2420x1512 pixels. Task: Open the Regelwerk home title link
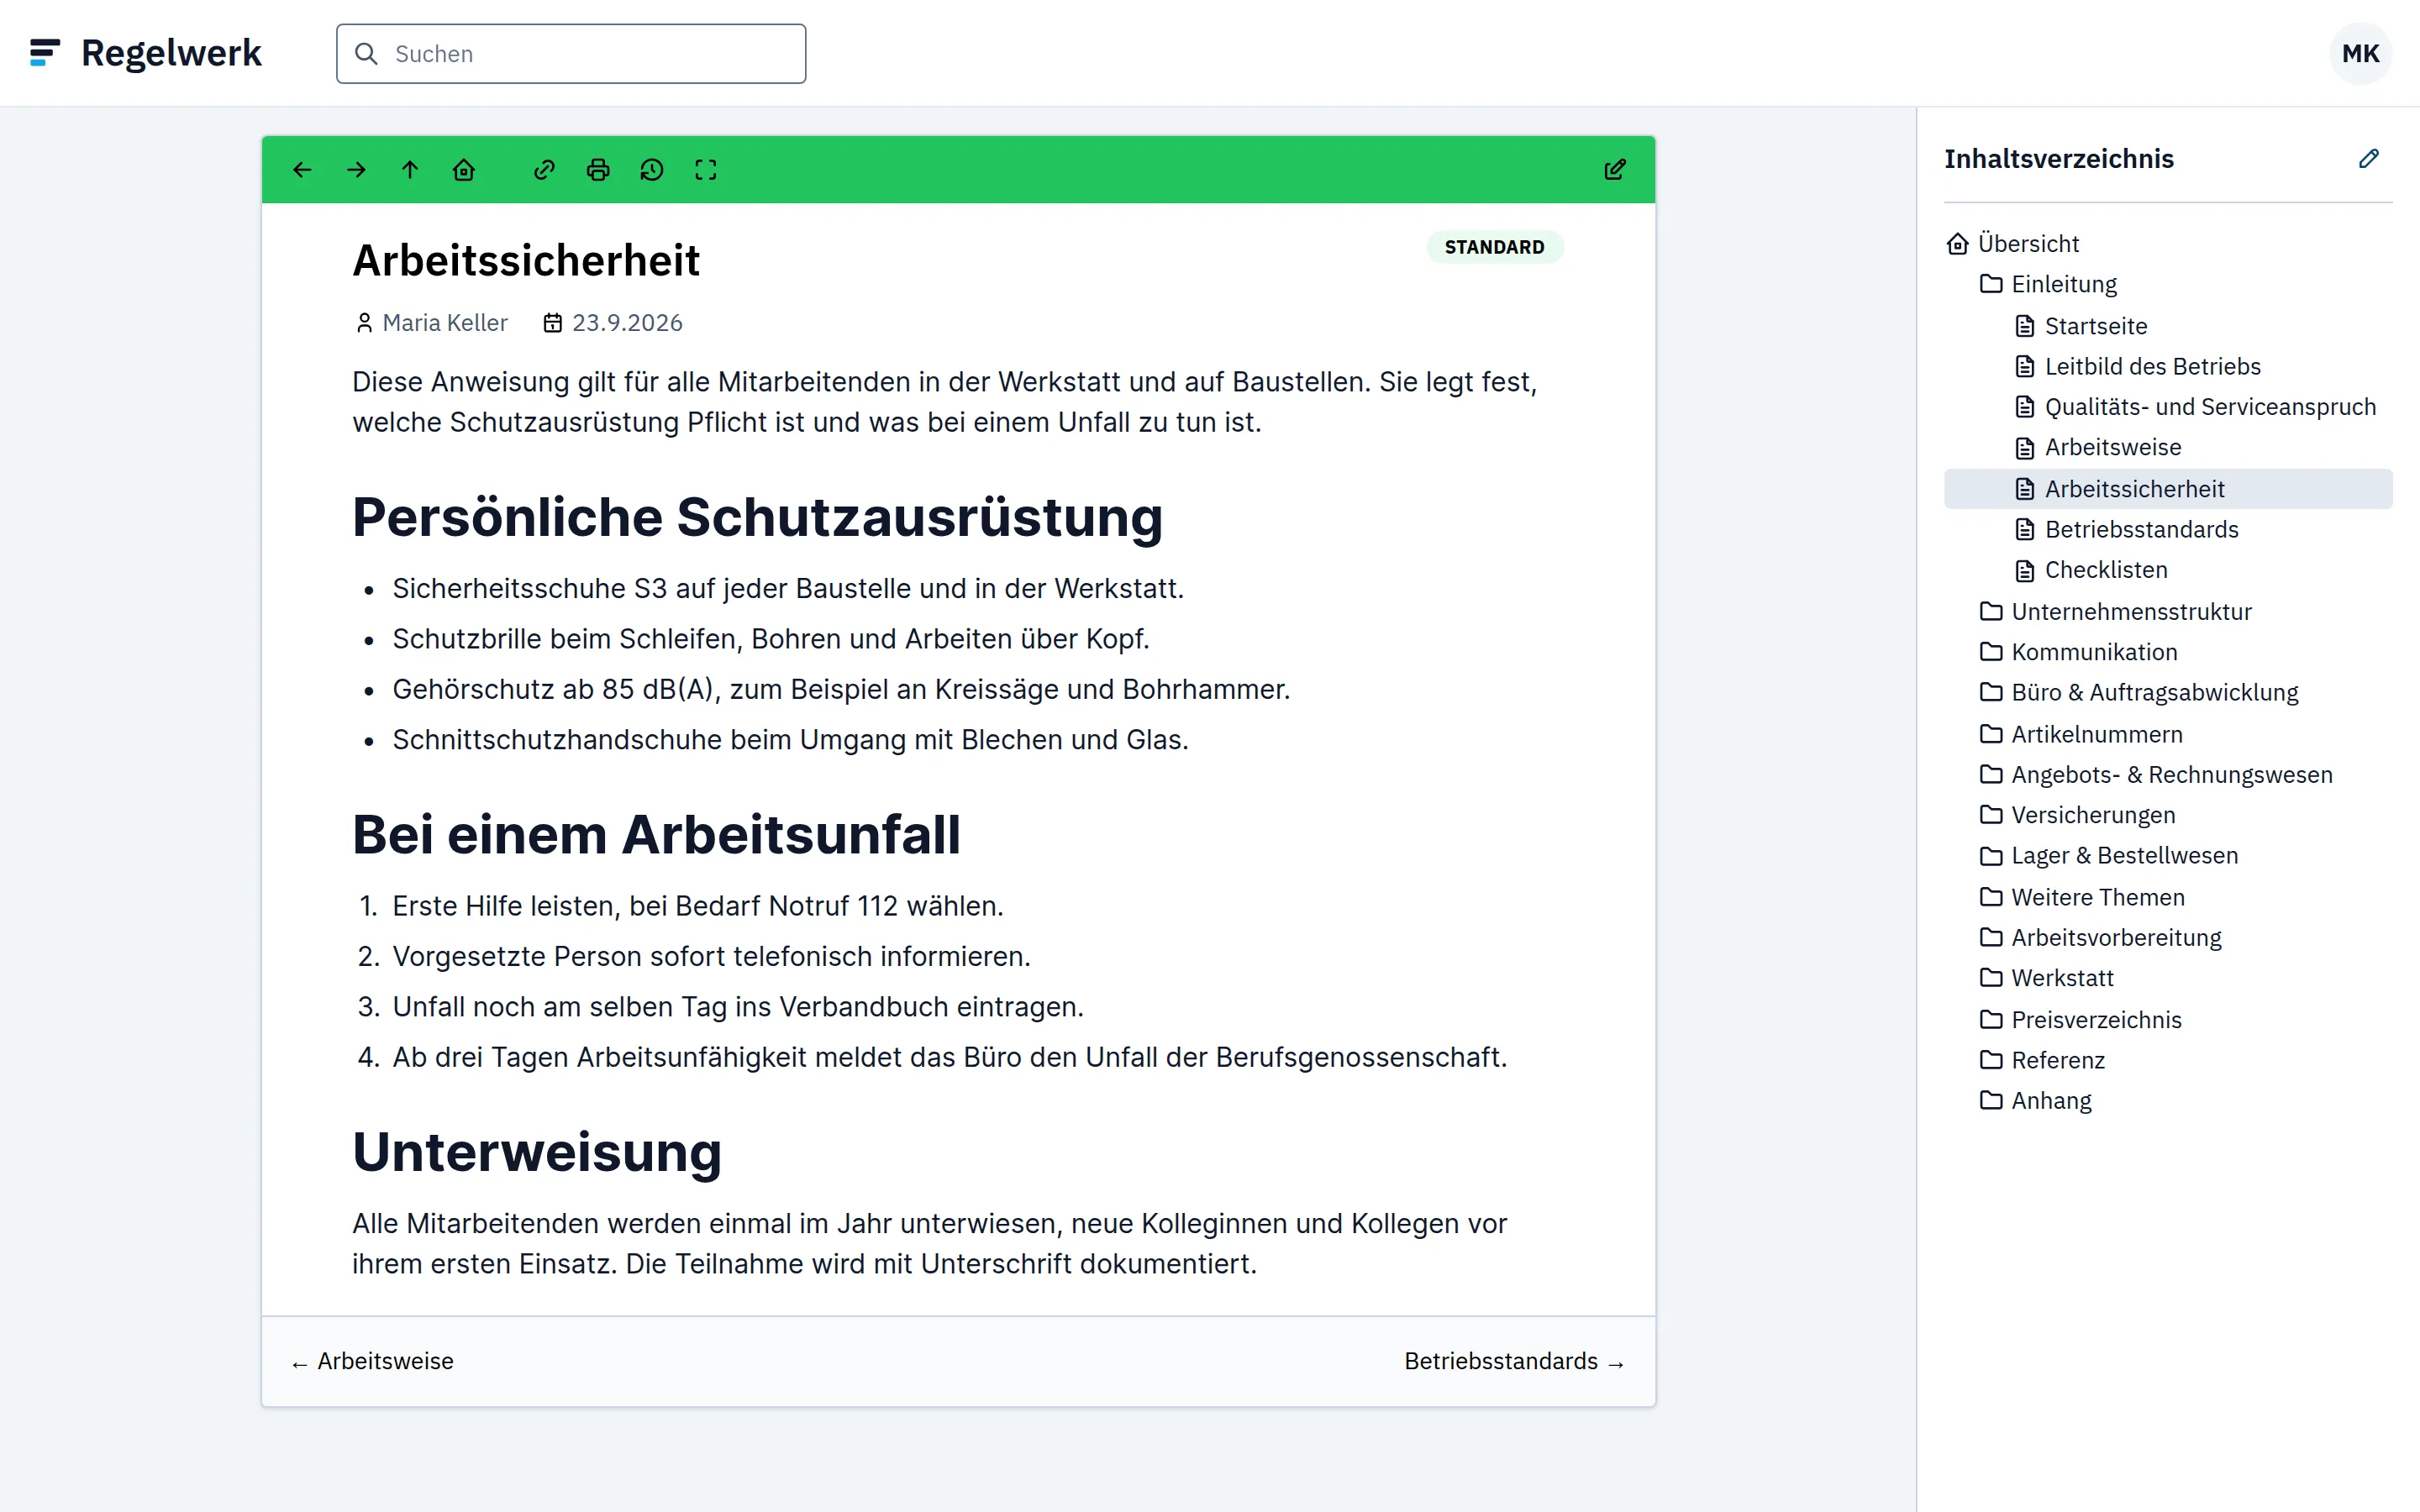(171, 53)
